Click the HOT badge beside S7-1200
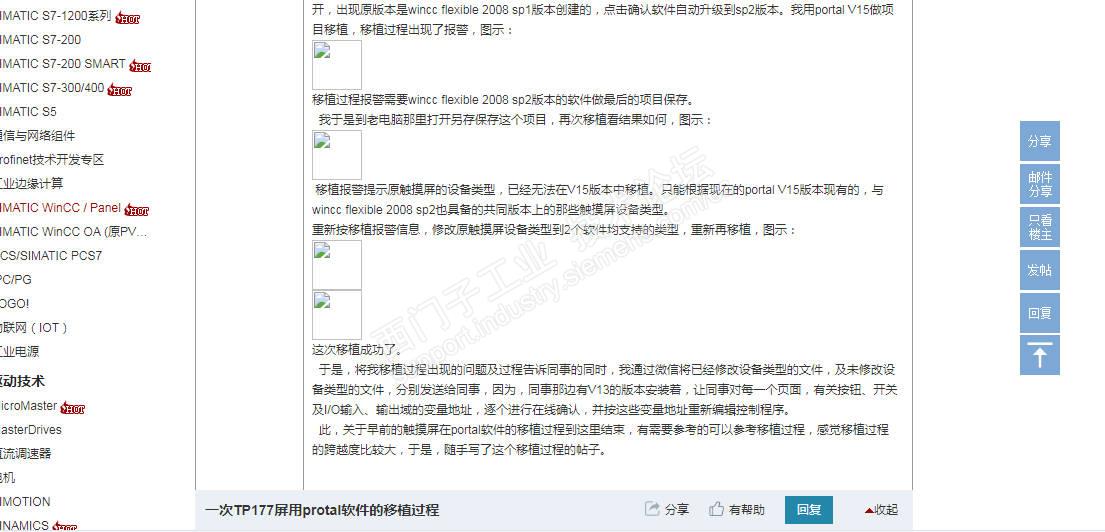Viewport: 1105px width, 532px height. pos(128,18)
